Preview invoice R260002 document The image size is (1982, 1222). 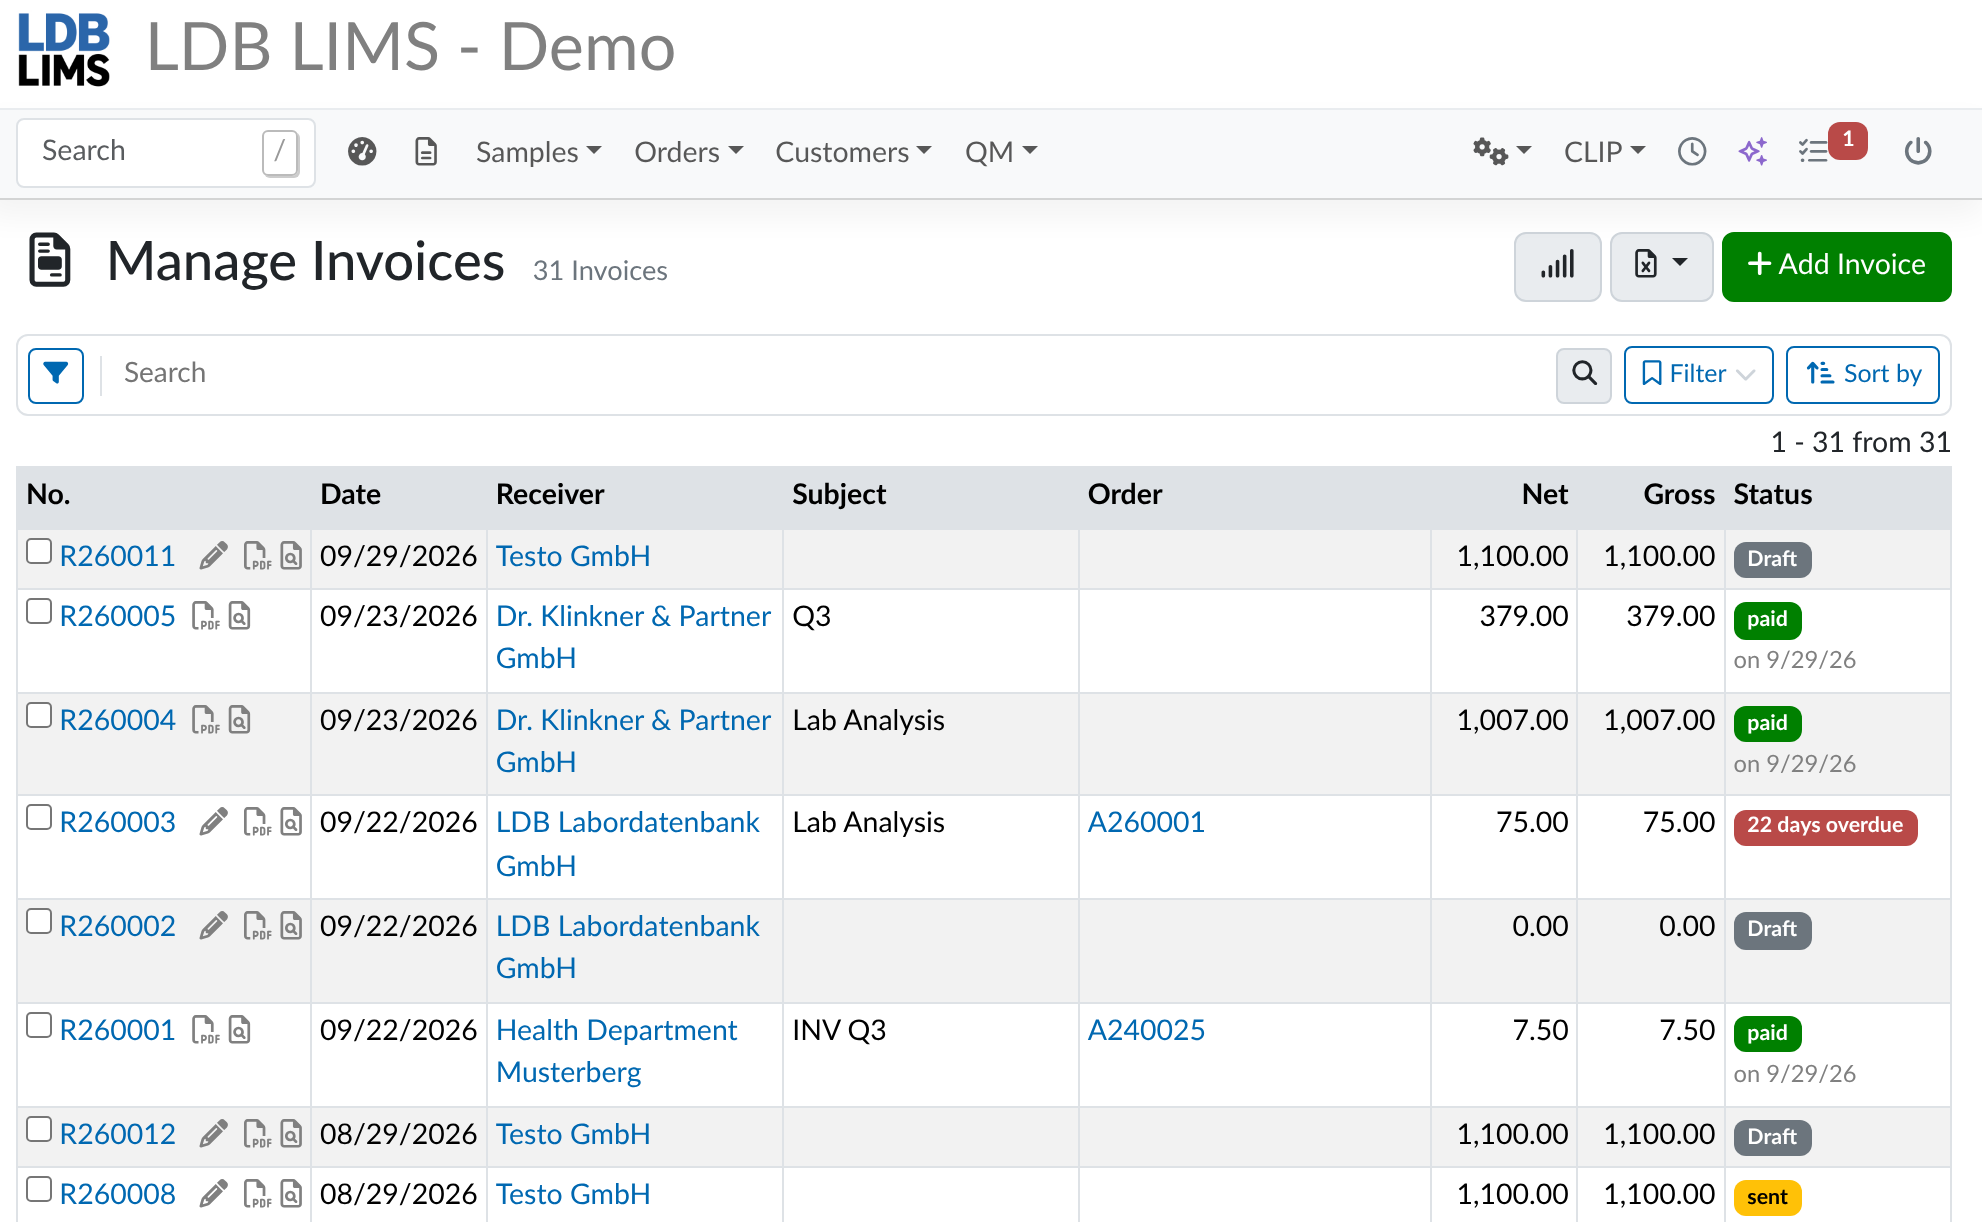pyautogui.click(x=291, y=926)
